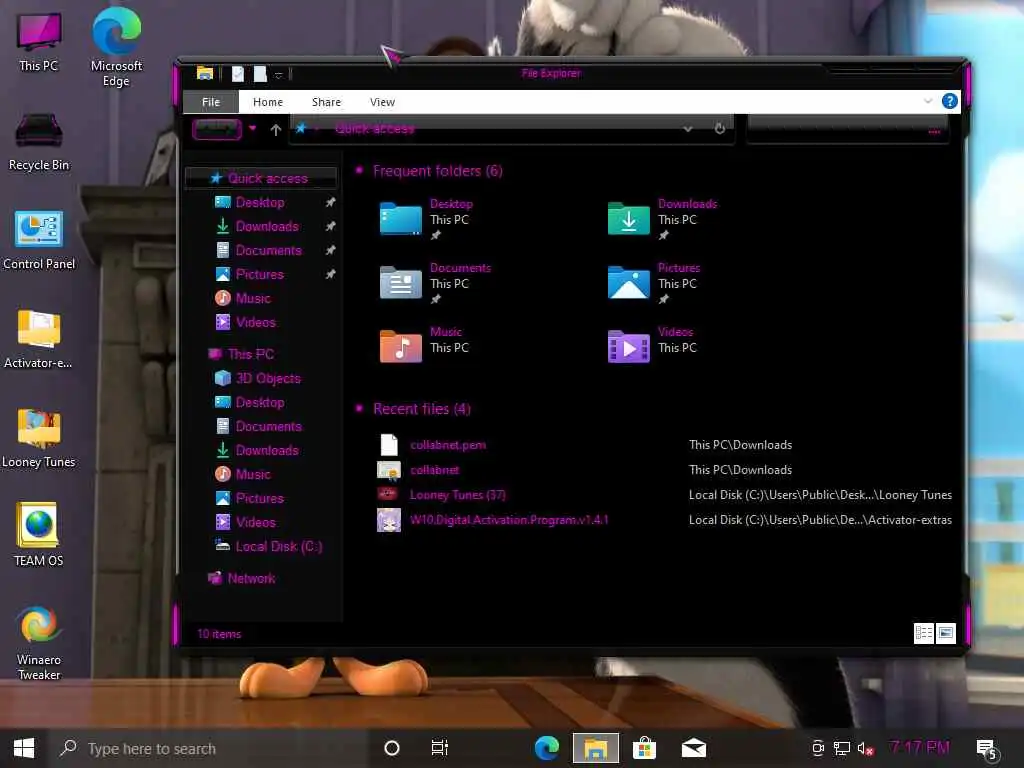1024x768 pixels.
Task: Click the New folder quick access toolbar icon
Action: [260, 74]
